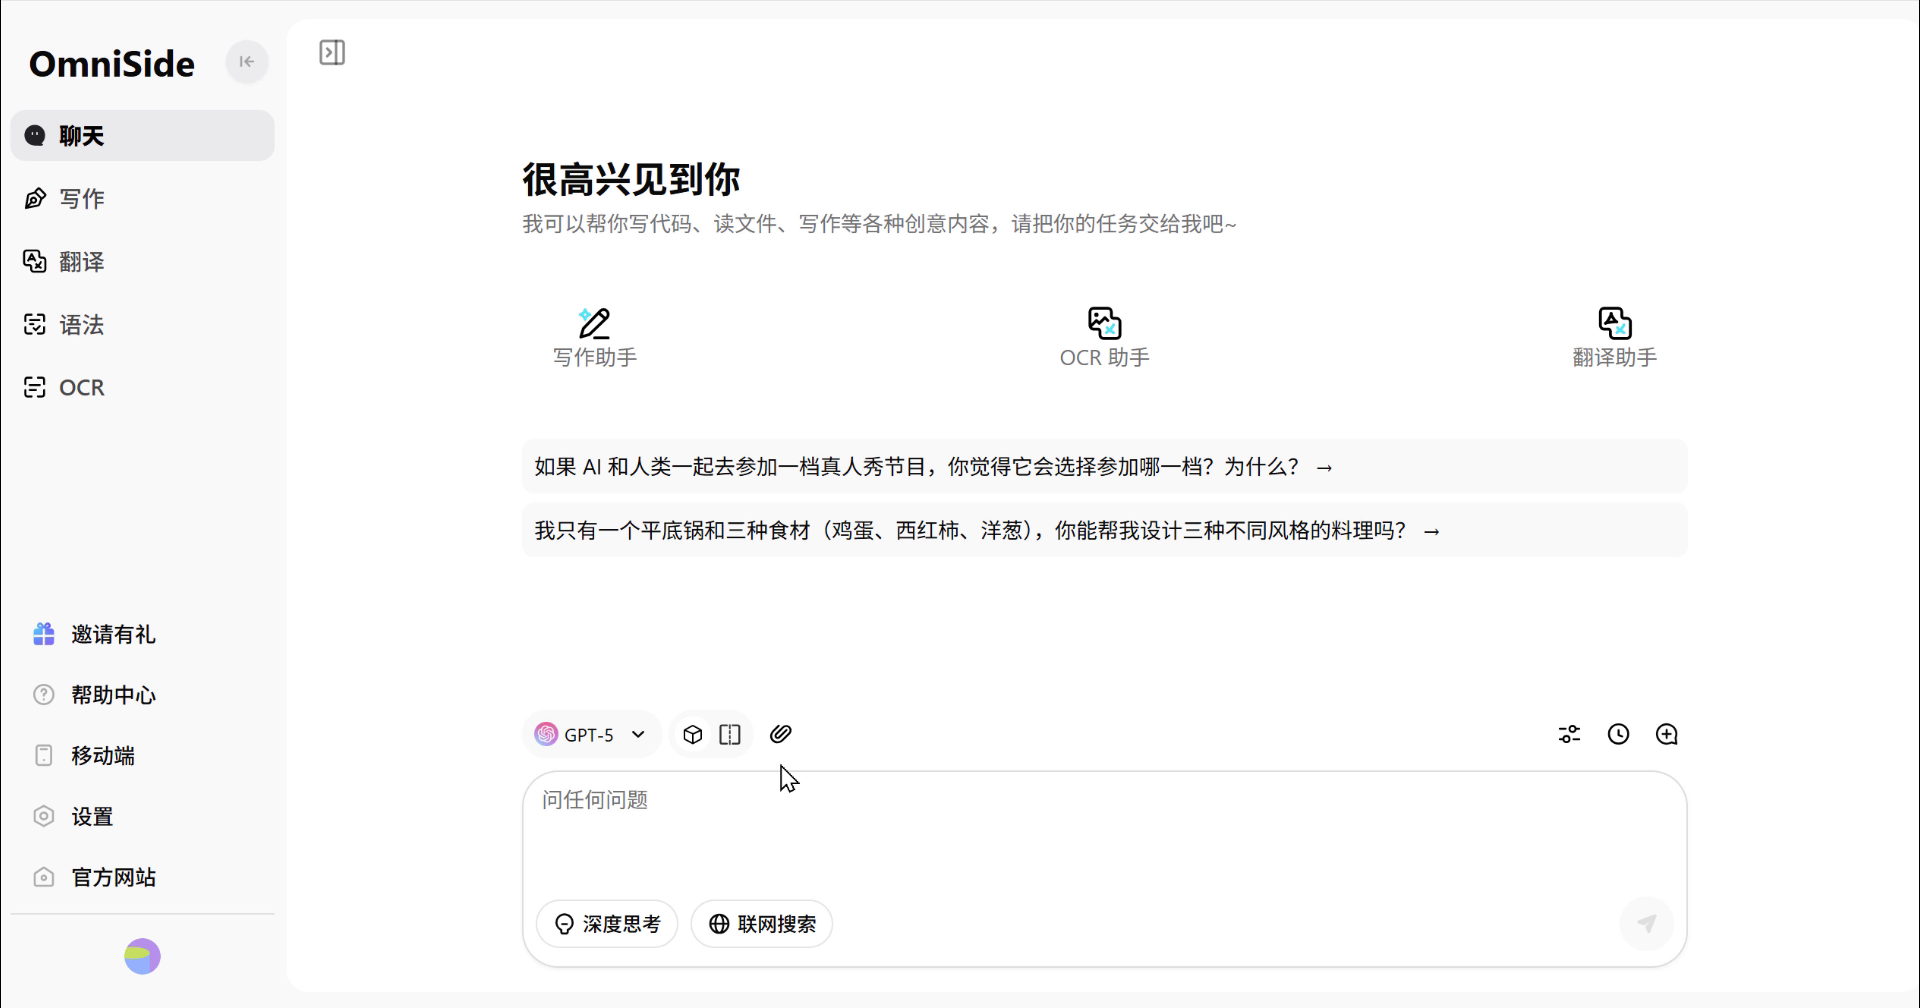Open chat history clock icon
Image resolution: width=1920 pixels, height=1008 pixels.
point(1618,735)
